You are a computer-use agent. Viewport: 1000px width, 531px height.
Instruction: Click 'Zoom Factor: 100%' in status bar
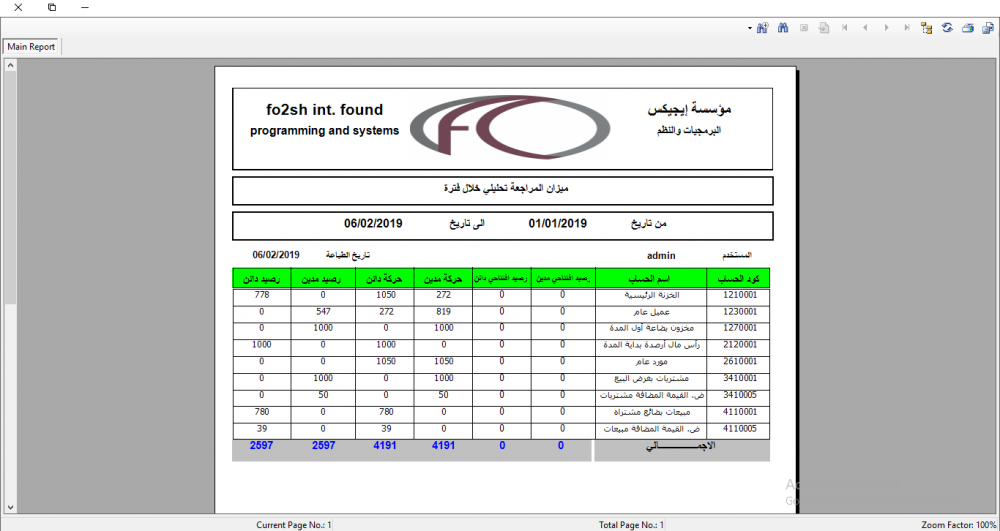tap(959, 525)
